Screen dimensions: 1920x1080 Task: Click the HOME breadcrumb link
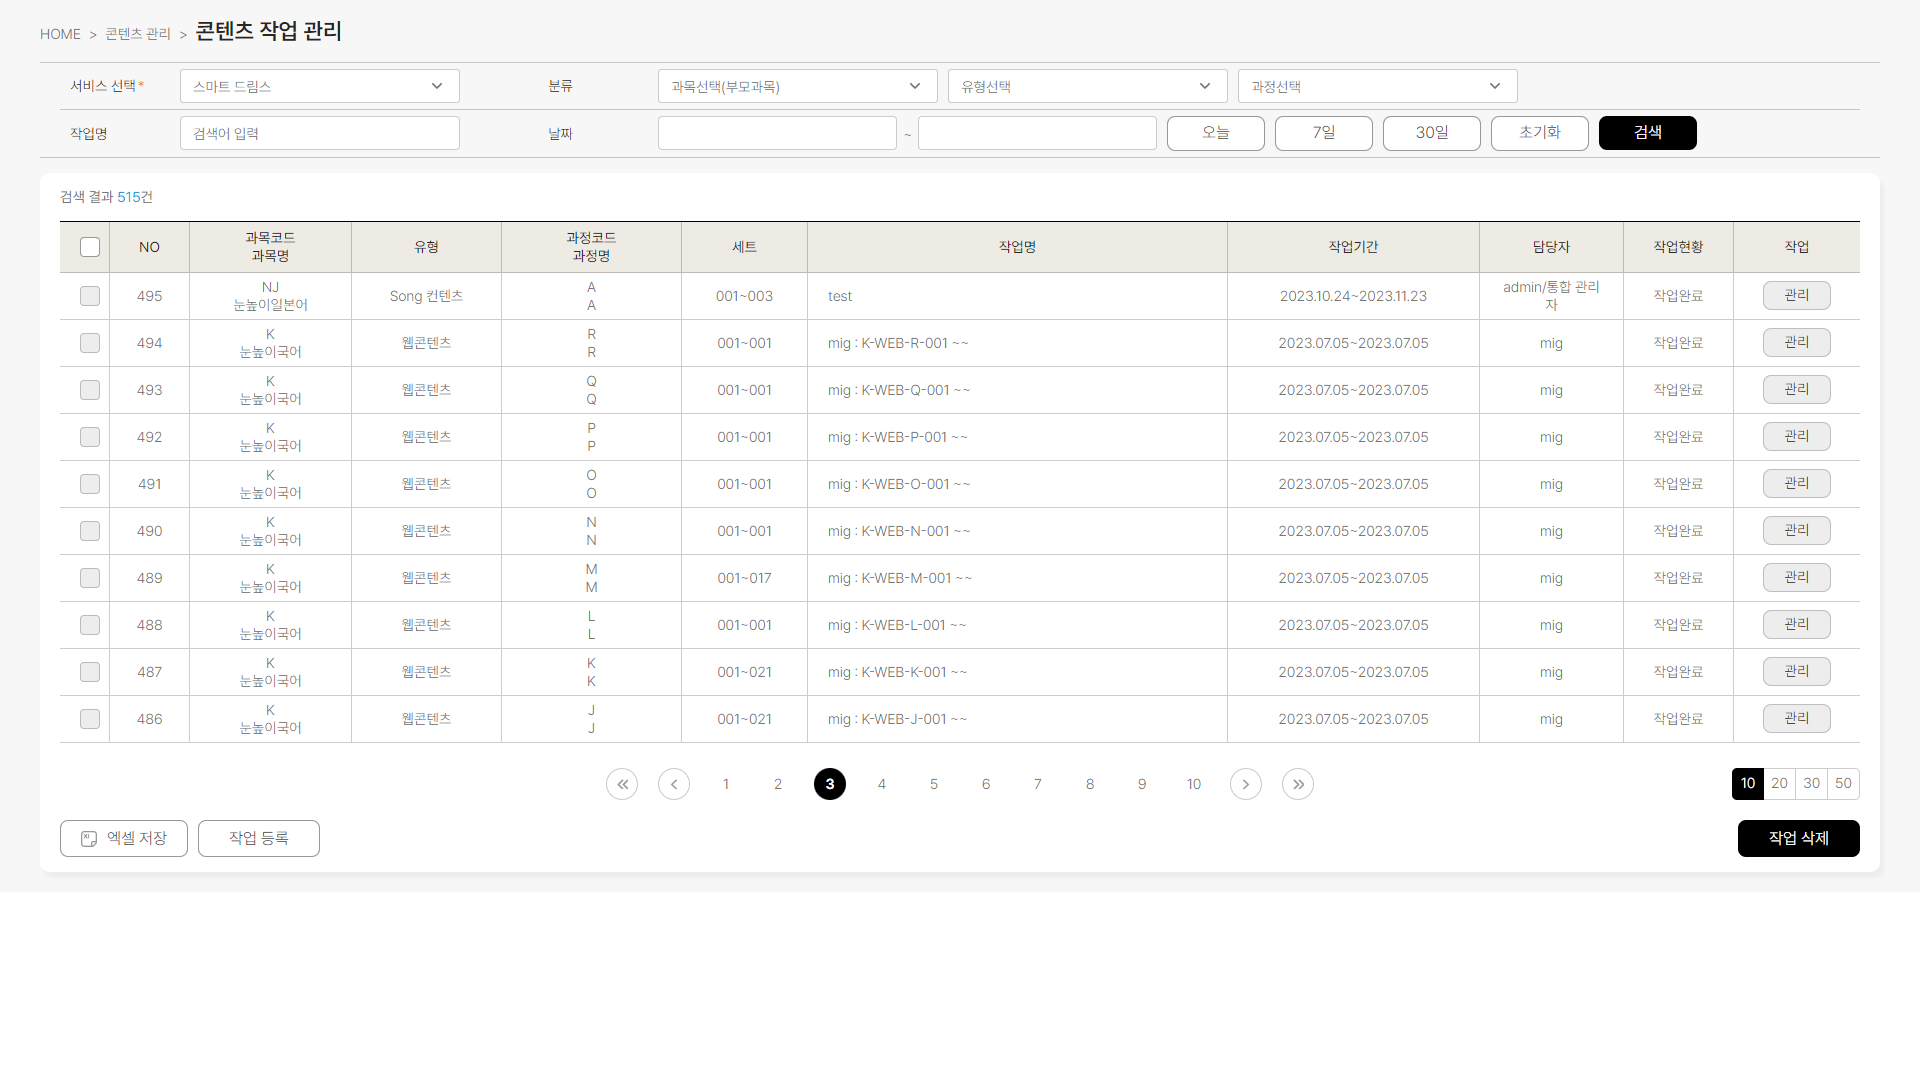[60, 34]
